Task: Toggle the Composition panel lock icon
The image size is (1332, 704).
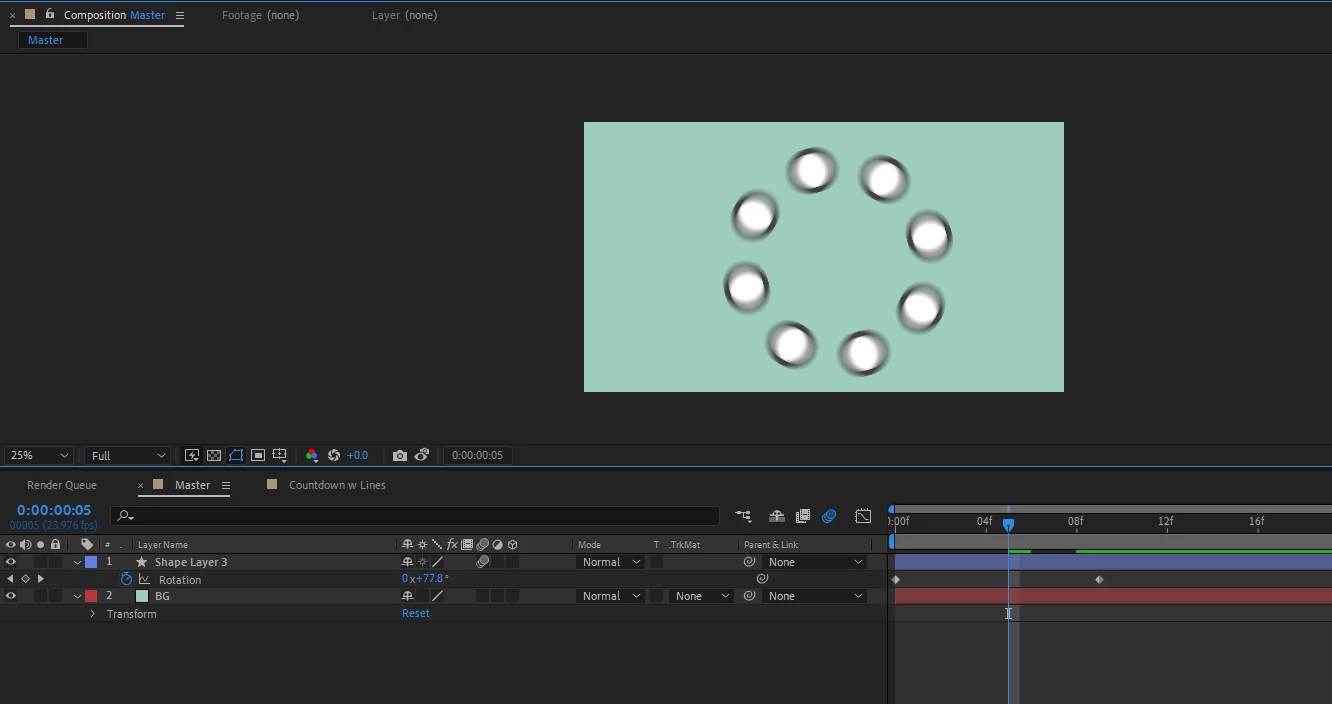Action: [50, 14]
